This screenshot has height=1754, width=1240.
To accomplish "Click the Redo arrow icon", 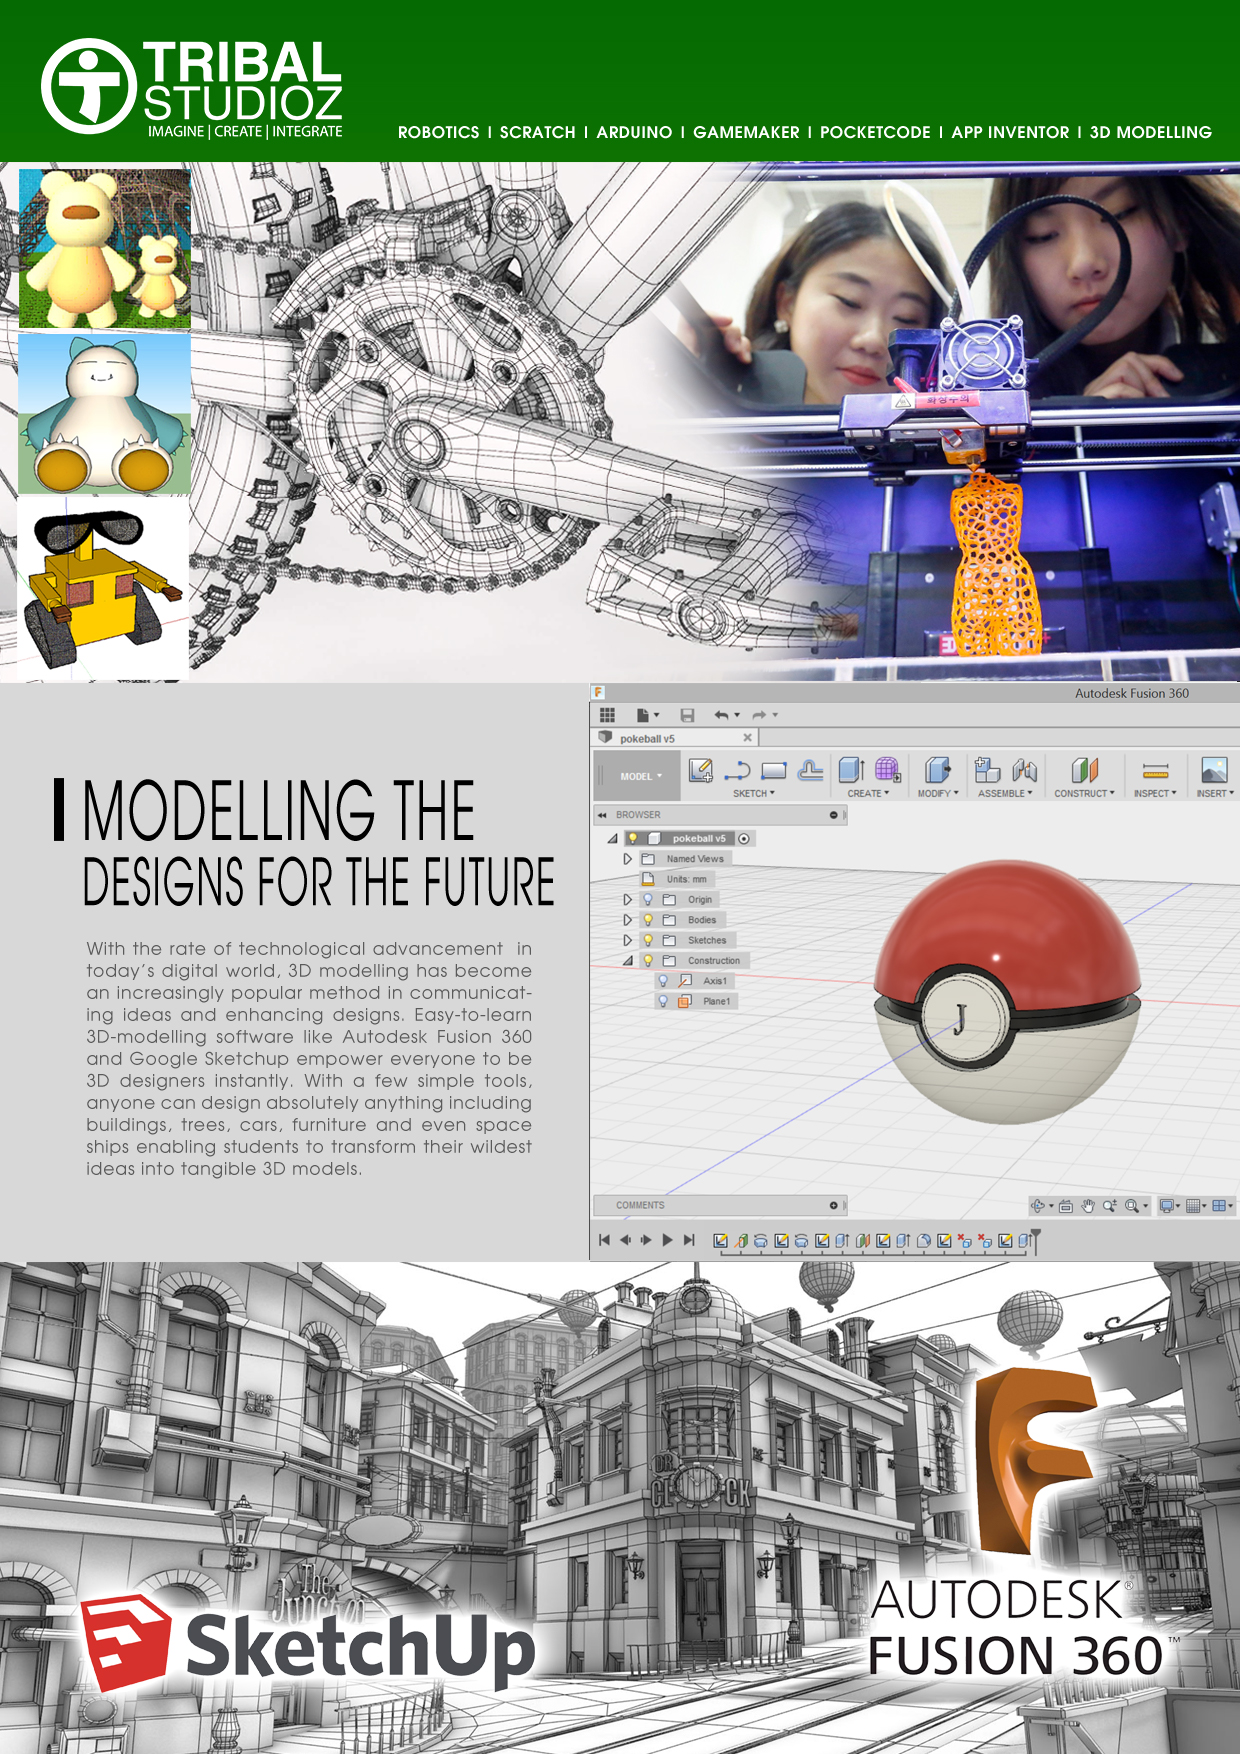I will tap(759, 715).
